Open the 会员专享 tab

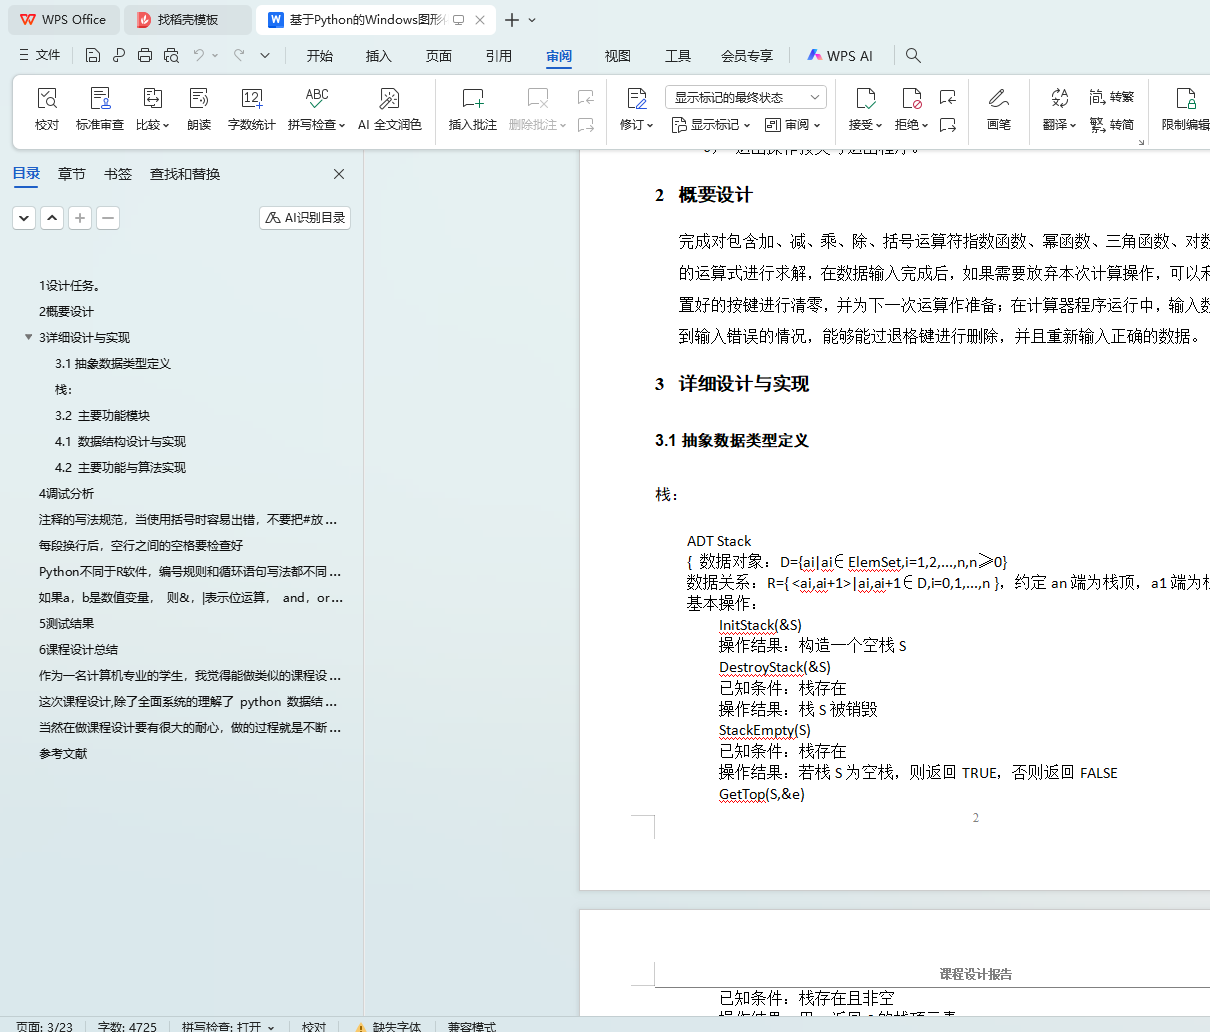tap(747, 56)
